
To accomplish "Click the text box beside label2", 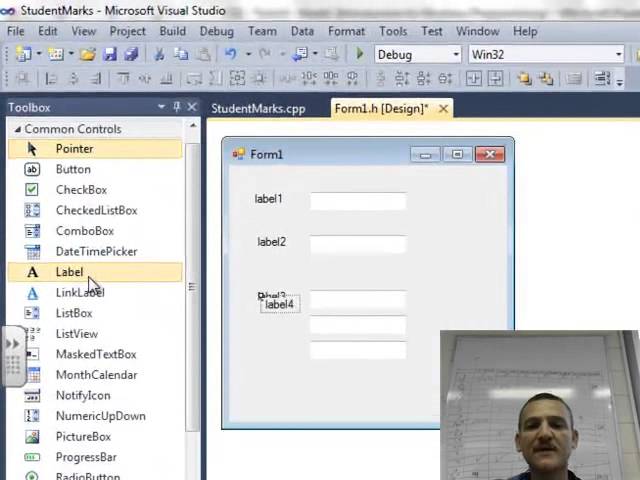I will click(x=358, y=244).
